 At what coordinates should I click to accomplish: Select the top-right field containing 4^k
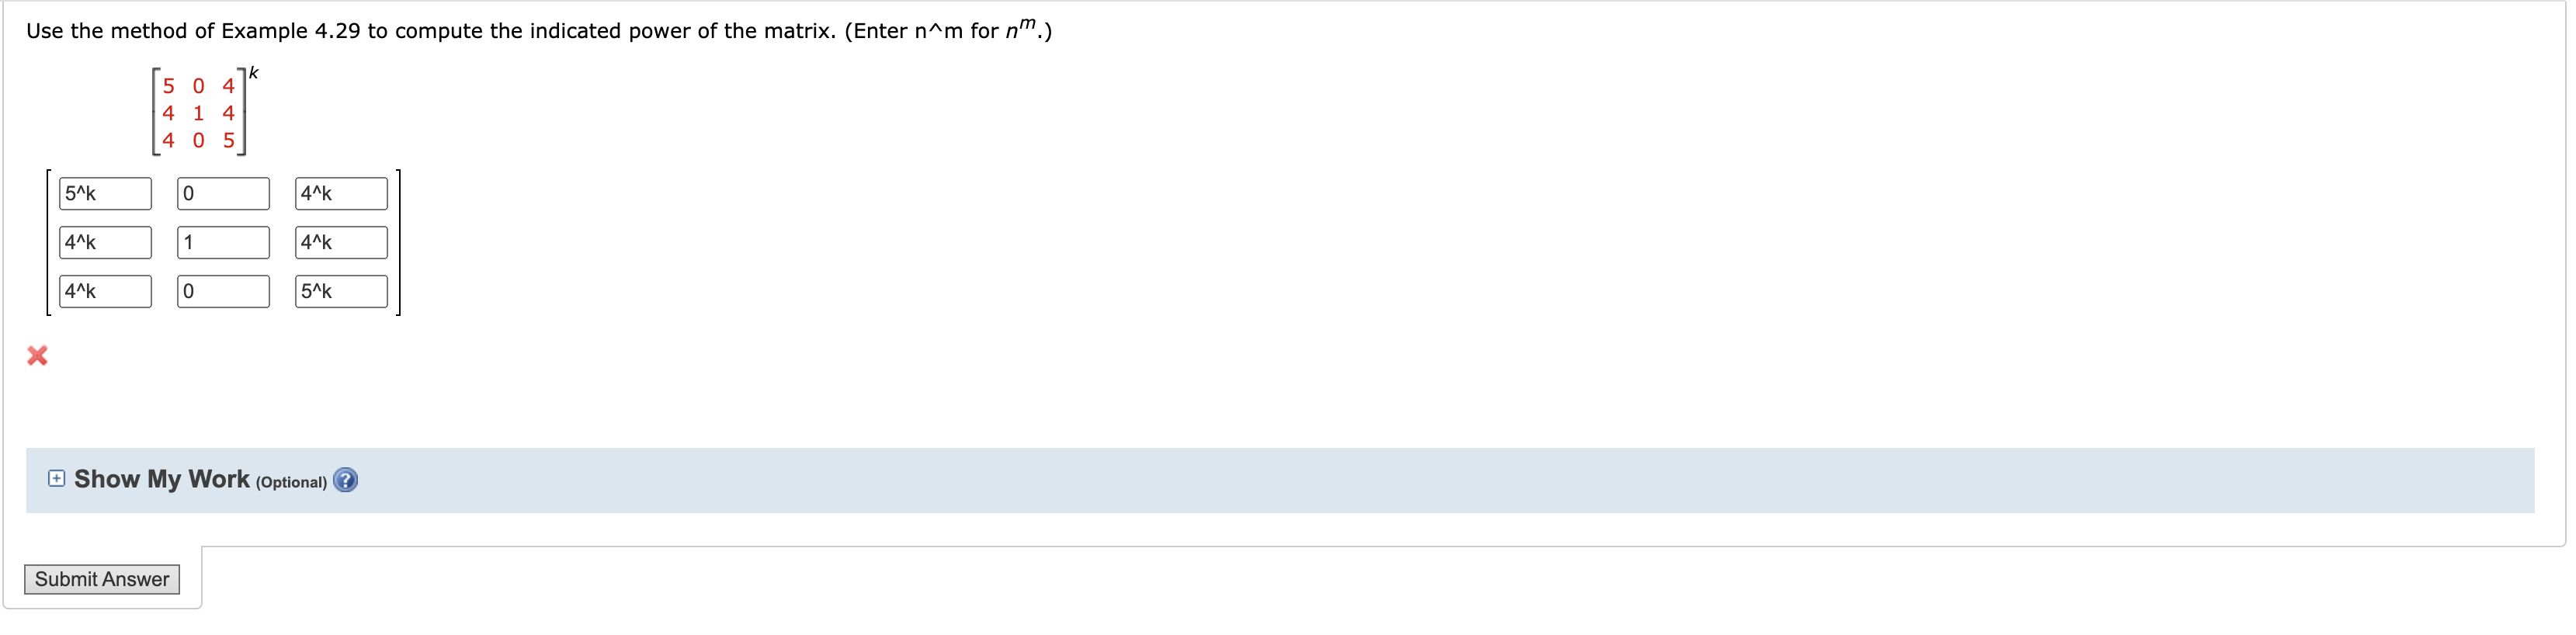[340, 193]
